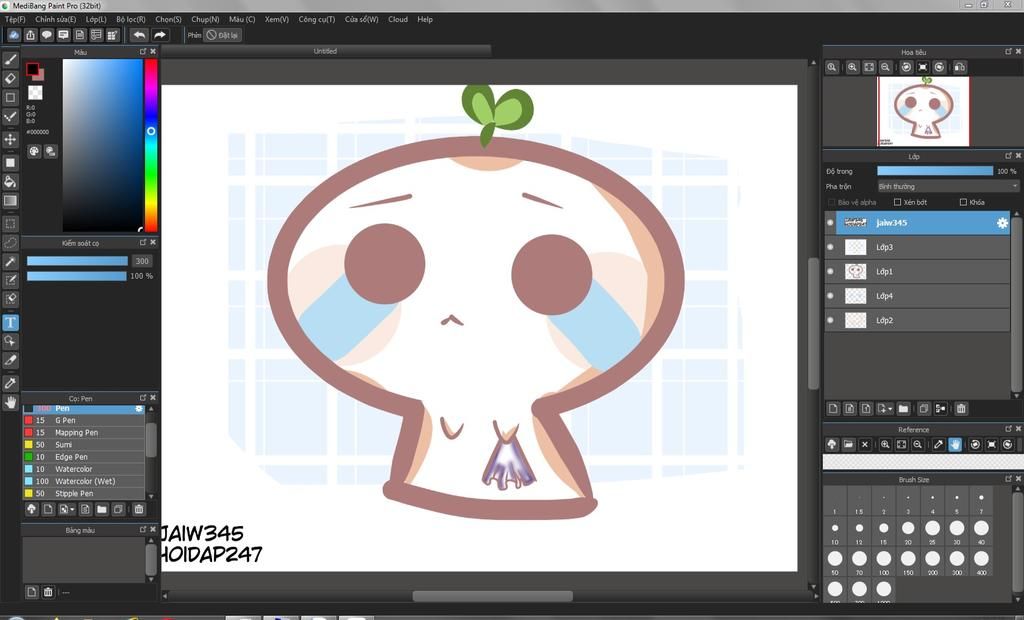Open reference image with folder icon
Screen dimensions: 1024x620
click(848, 444)
